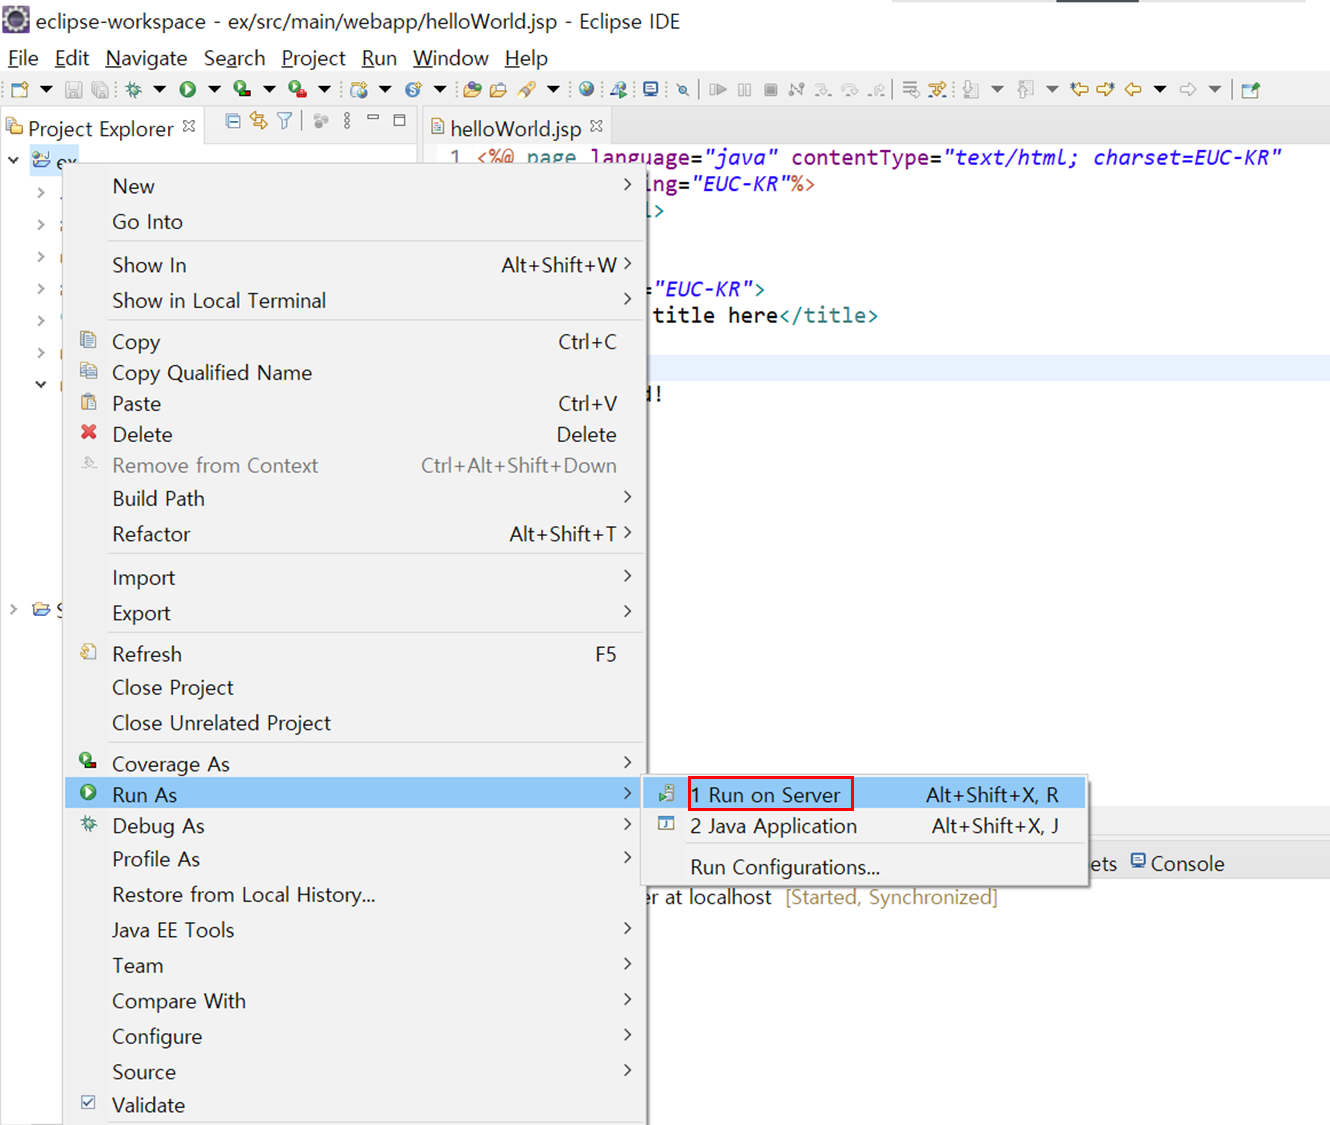Open the dropdown arrow beside the Debug icon

coord(159,89)
